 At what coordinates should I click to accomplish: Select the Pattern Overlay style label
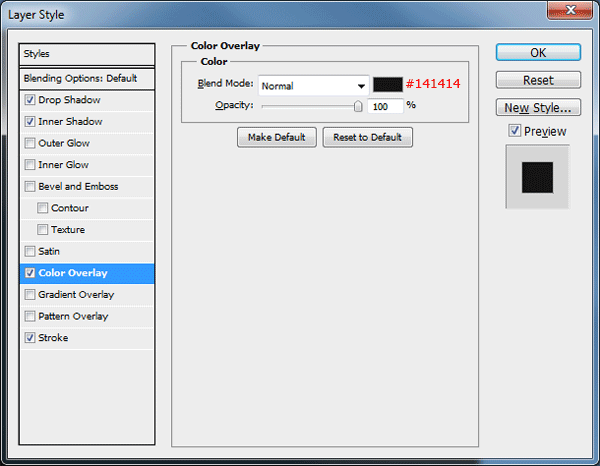coord(73,316)
